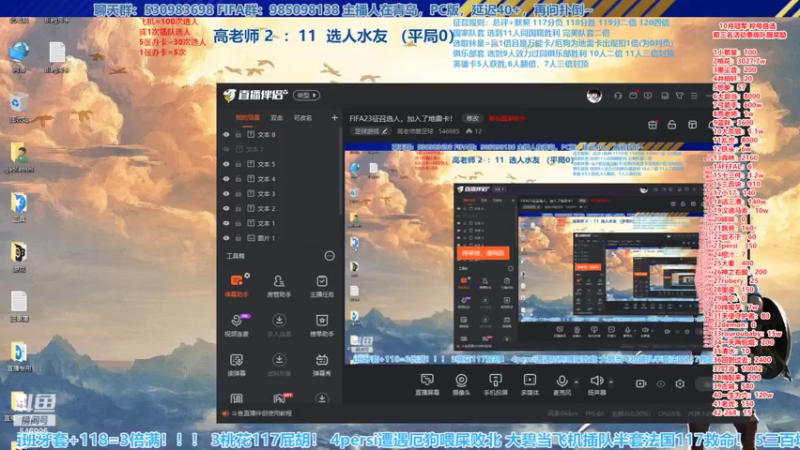Open the hamburger main menu
Image resolution: width=800 pixels, height=450 pixels.
point(694,95)
